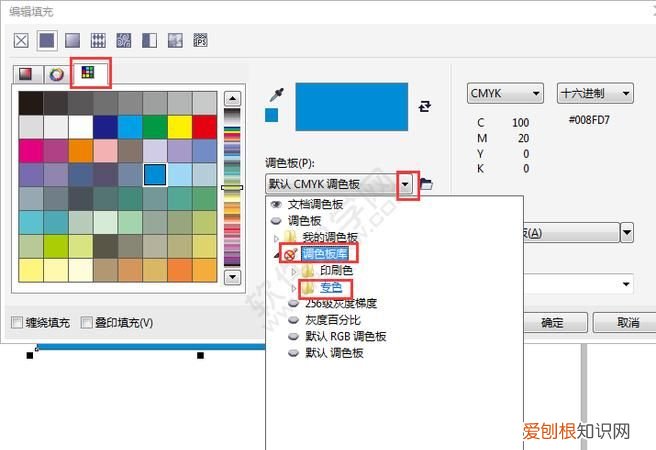
Task: Select the 调色板库 library entry
Action: (325, 253)
